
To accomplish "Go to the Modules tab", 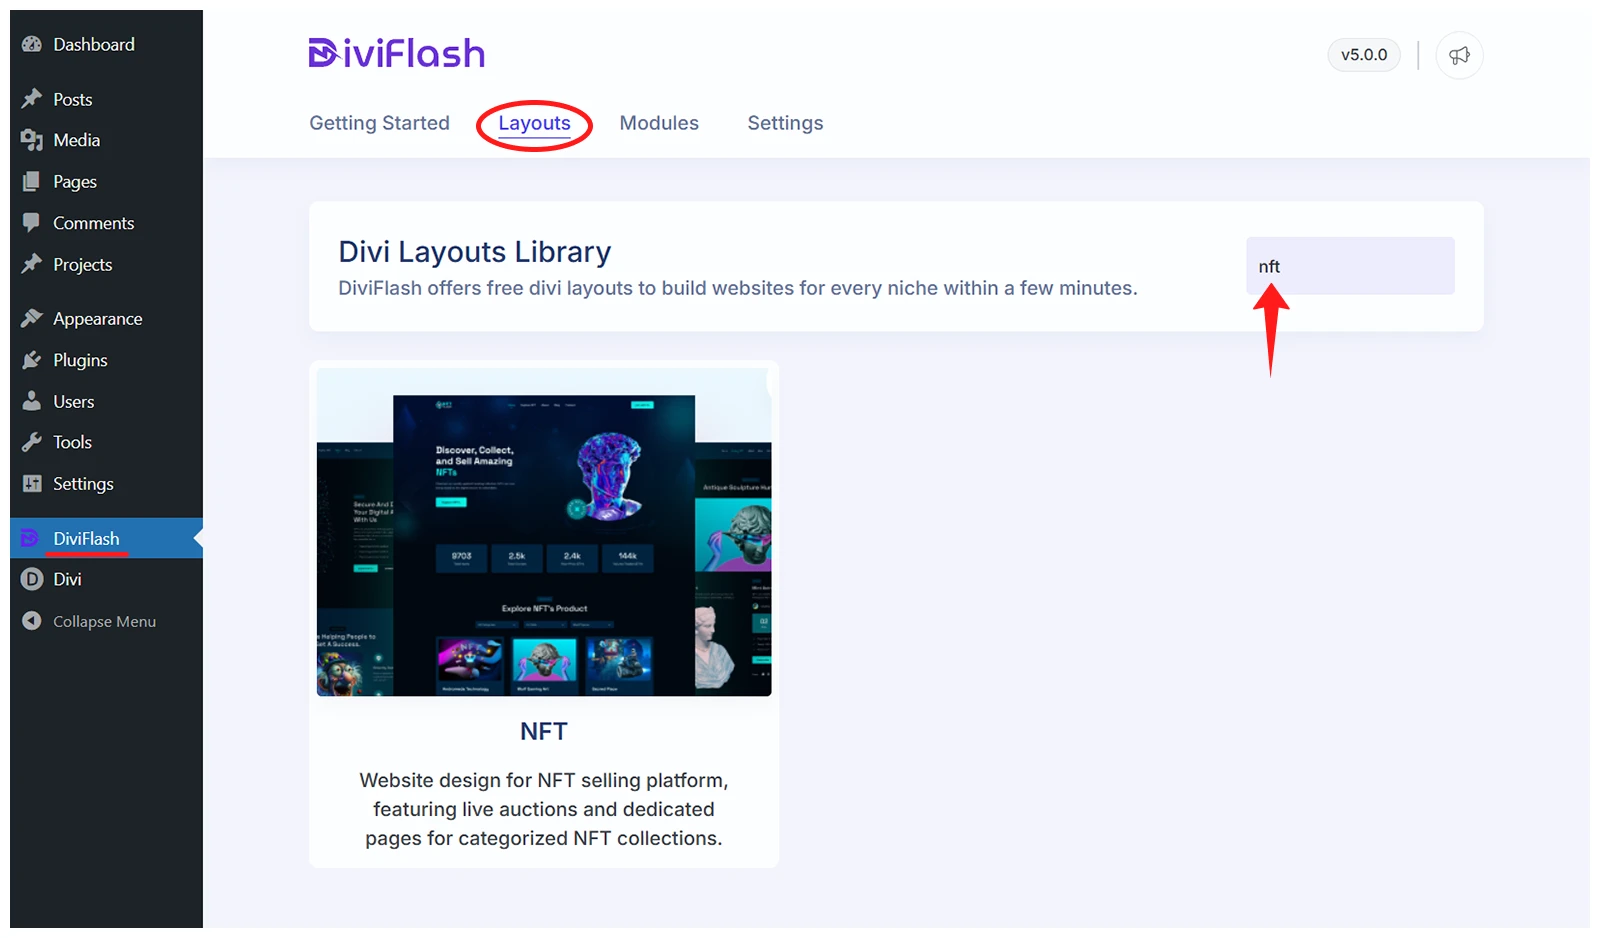I will click(x=659, y=123).
